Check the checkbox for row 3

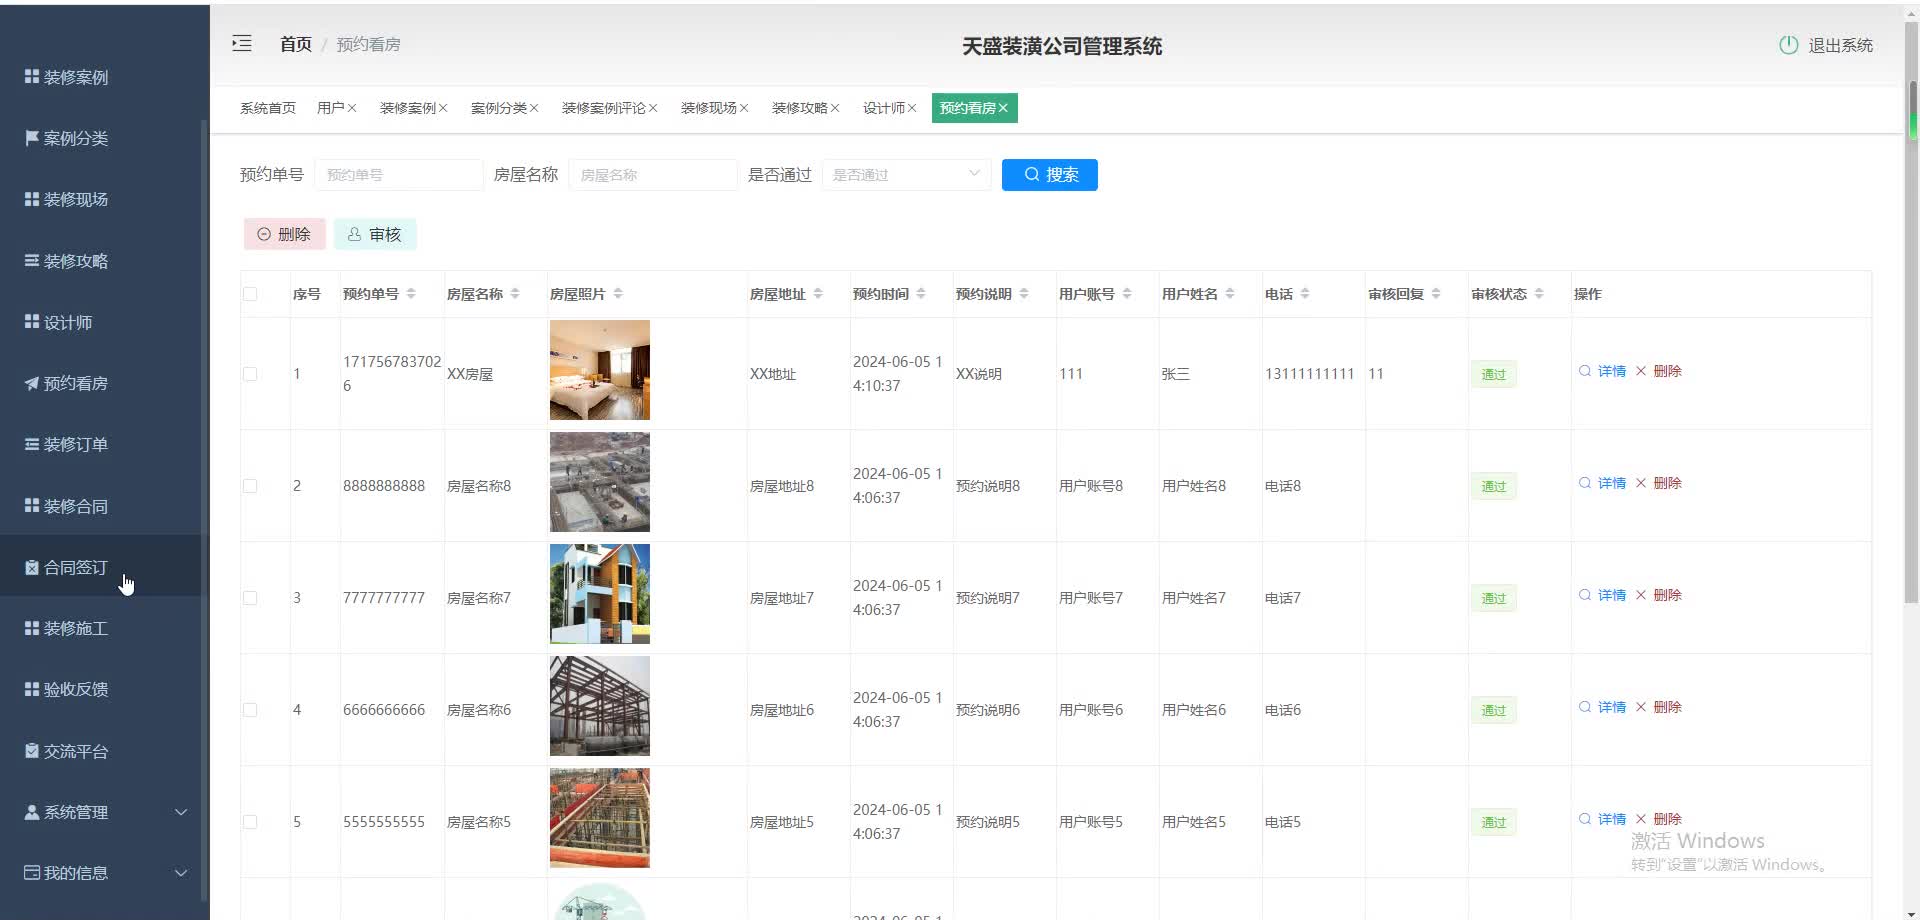(250, 598)
